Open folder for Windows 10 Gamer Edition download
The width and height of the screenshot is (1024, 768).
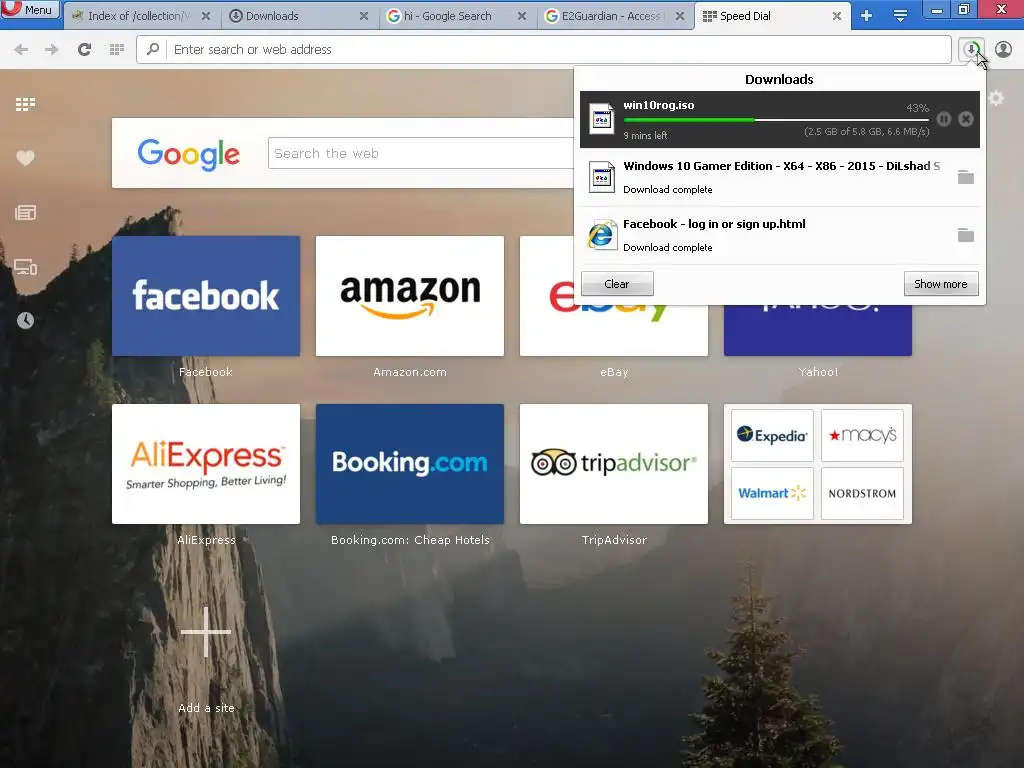point(965,177)
